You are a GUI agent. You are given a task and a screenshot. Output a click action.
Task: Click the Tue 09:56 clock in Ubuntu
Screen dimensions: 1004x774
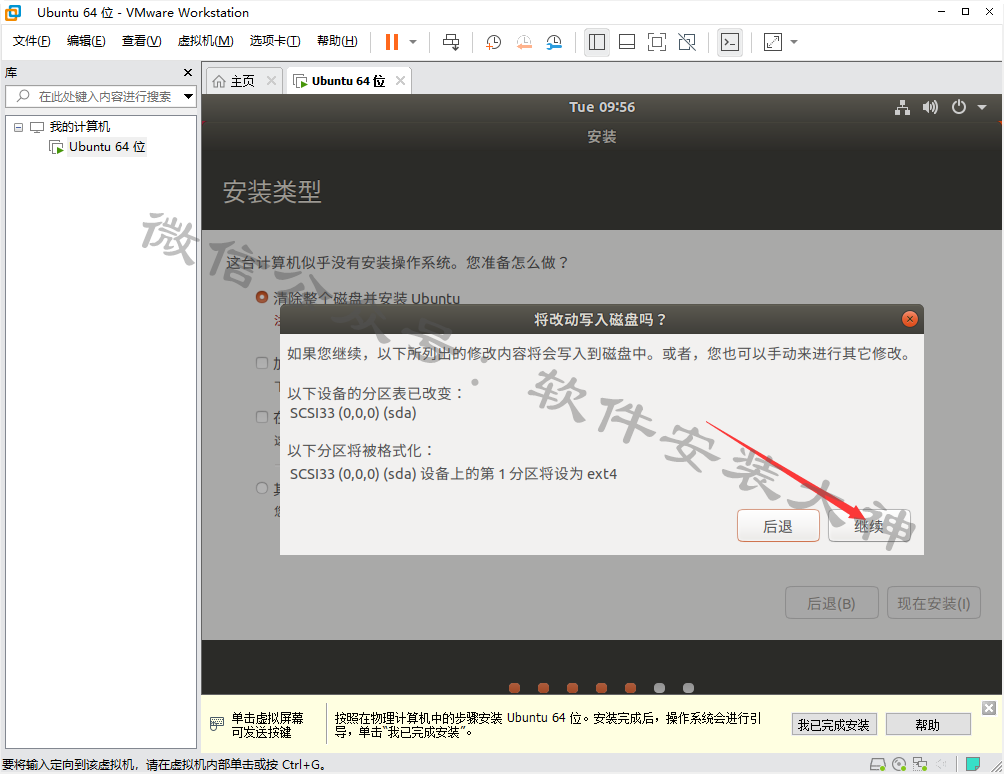(x=602, y=107)
